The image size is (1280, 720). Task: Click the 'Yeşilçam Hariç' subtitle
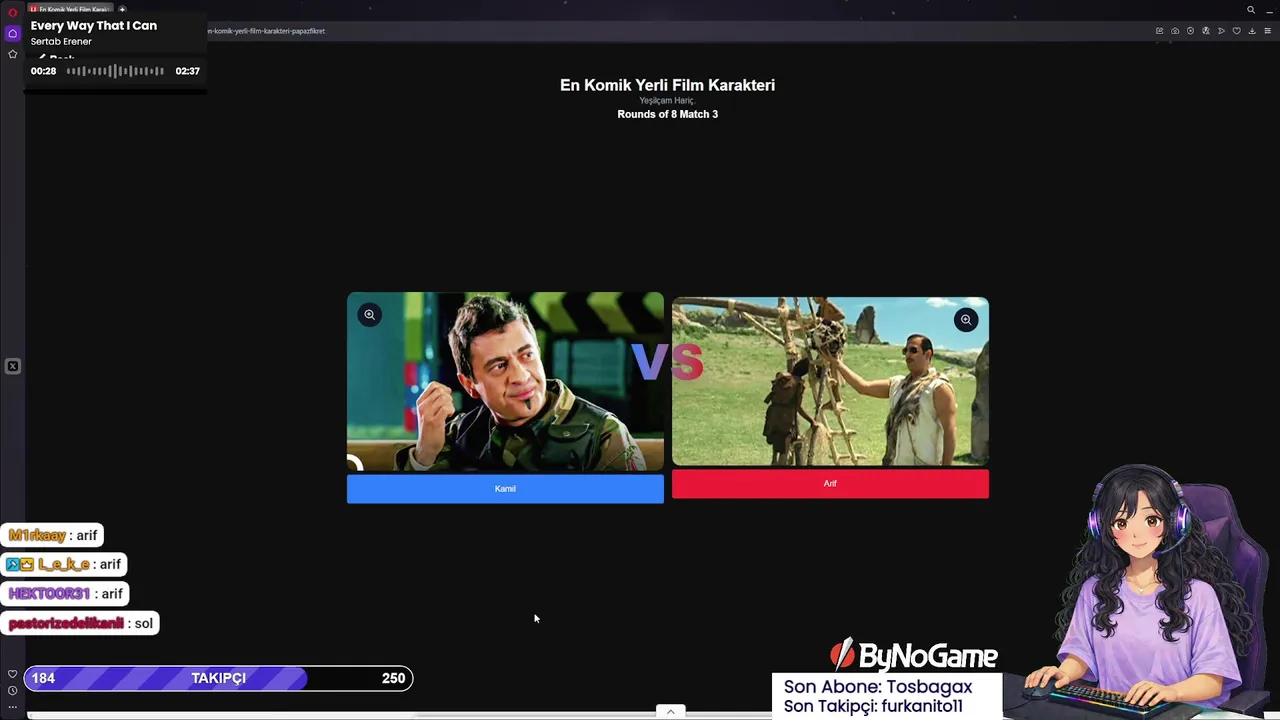point(667,101)
